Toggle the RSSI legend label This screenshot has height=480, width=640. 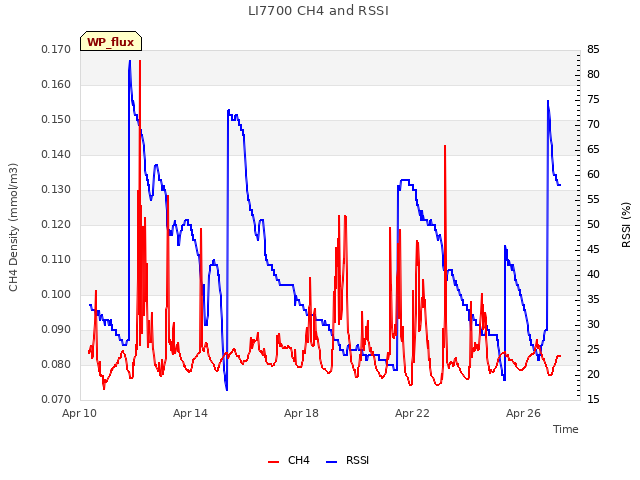coord(357,460)
